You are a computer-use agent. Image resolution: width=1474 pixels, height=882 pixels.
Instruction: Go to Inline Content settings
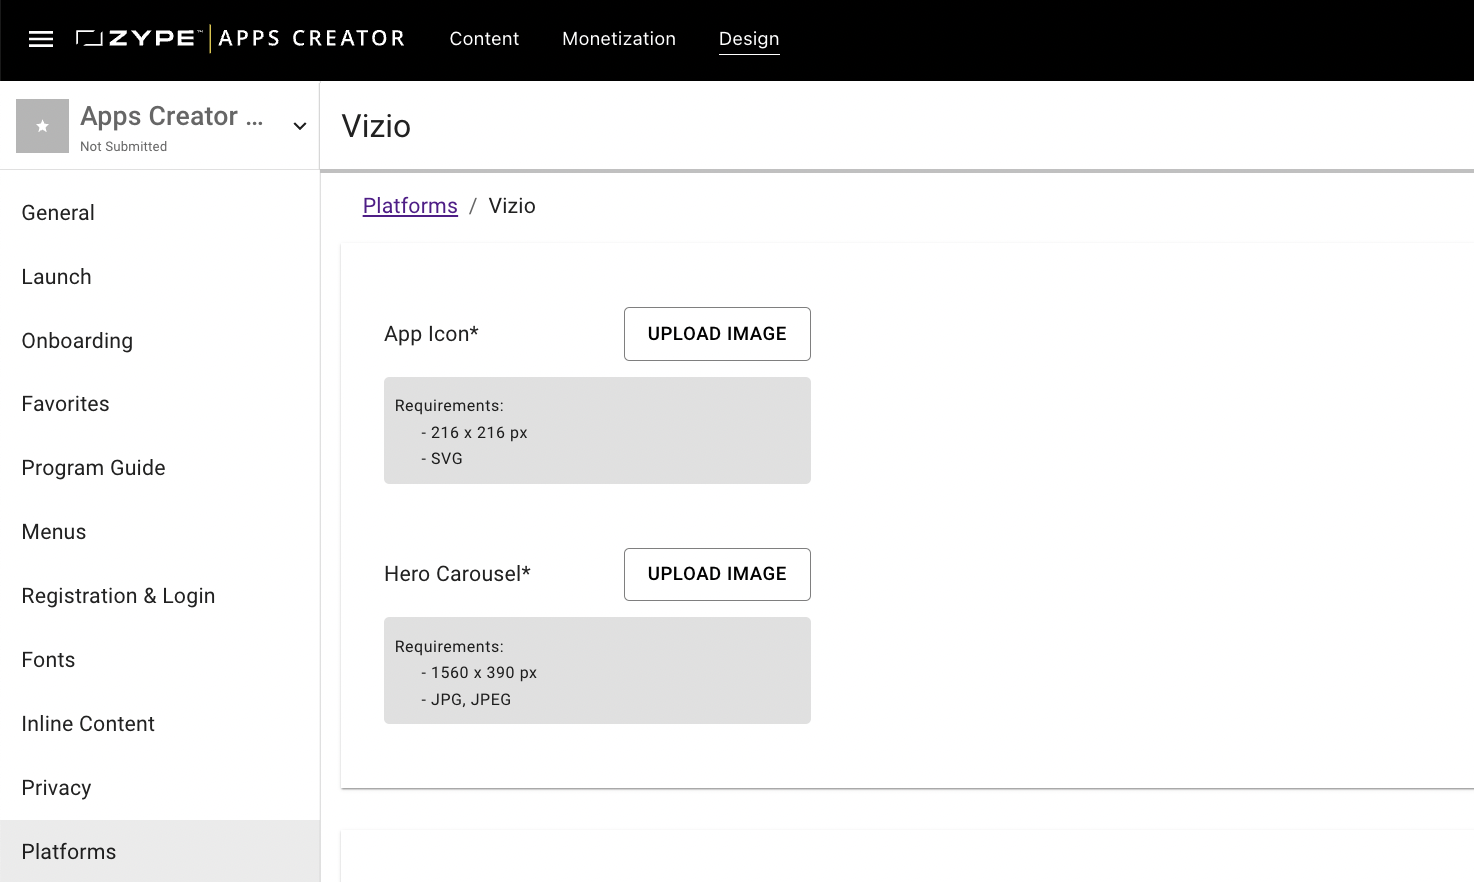[160, 724]
